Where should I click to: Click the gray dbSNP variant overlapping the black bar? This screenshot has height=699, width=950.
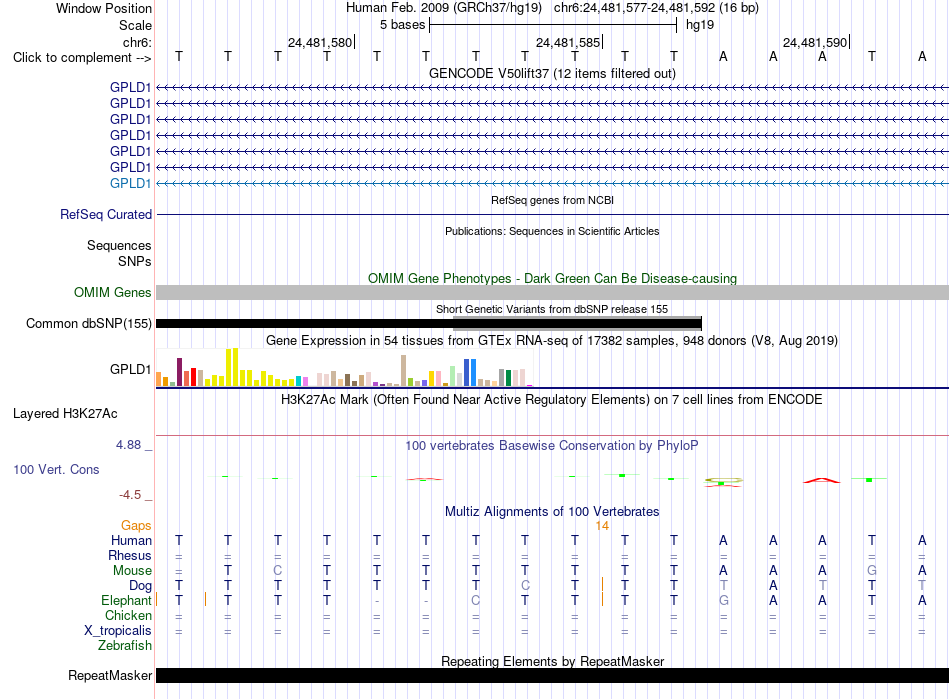pyautogui.click(x=577, y=323)
